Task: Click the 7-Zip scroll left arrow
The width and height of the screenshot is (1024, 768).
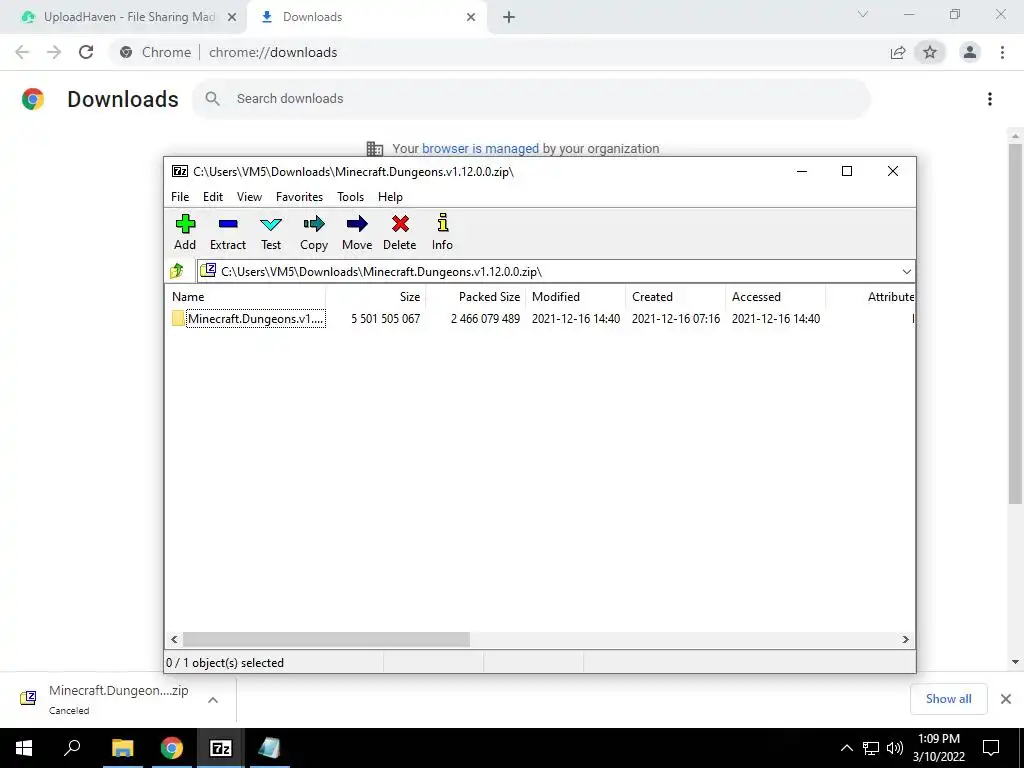Action: point(174,639)
